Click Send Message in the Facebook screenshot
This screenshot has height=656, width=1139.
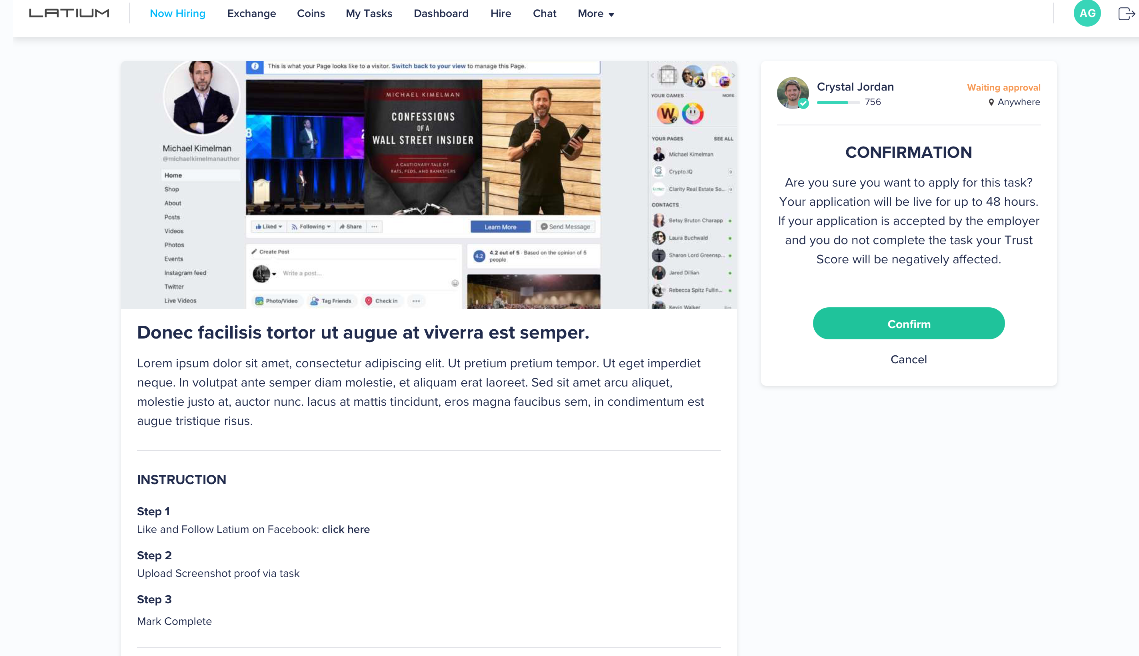(566, 227)
